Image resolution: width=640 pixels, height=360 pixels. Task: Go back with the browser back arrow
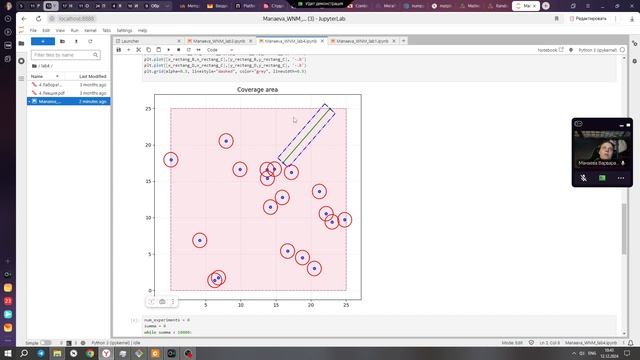pos(24,19)
